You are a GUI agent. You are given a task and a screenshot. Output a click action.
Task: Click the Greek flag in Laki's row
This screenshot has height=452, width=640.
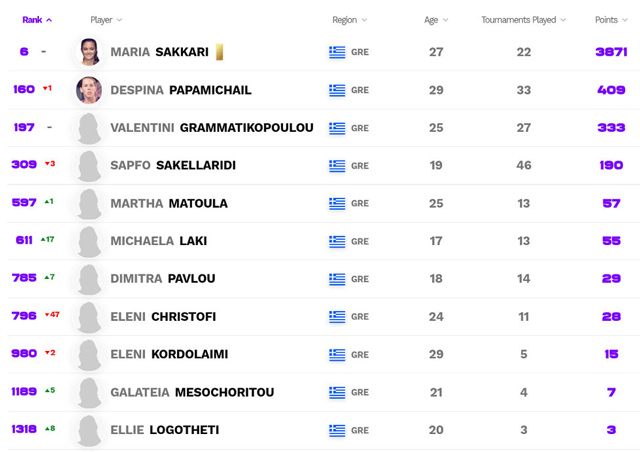pyautogui.click(x=337, y=241)
